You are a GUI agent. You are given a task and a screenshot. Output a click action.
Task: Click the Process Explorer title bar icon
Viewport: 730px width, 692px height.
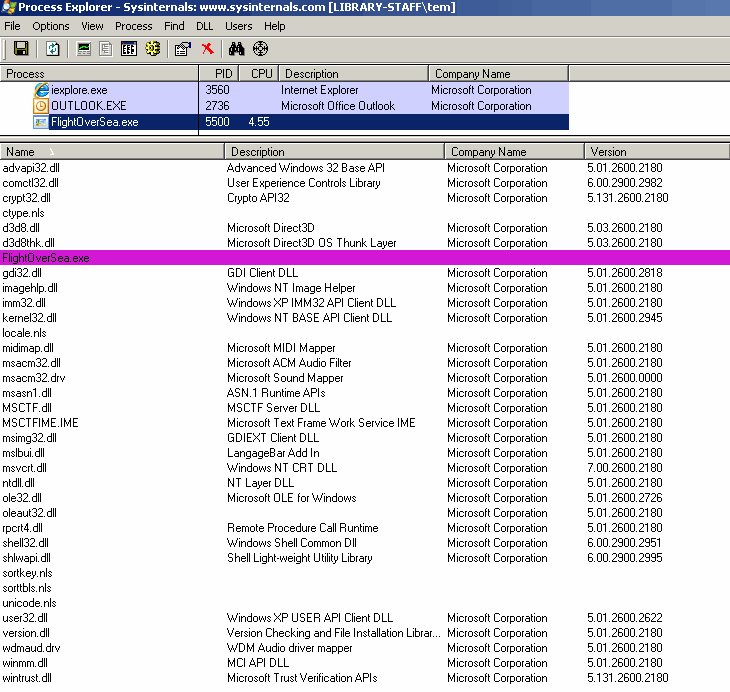[x=8, y=7]
